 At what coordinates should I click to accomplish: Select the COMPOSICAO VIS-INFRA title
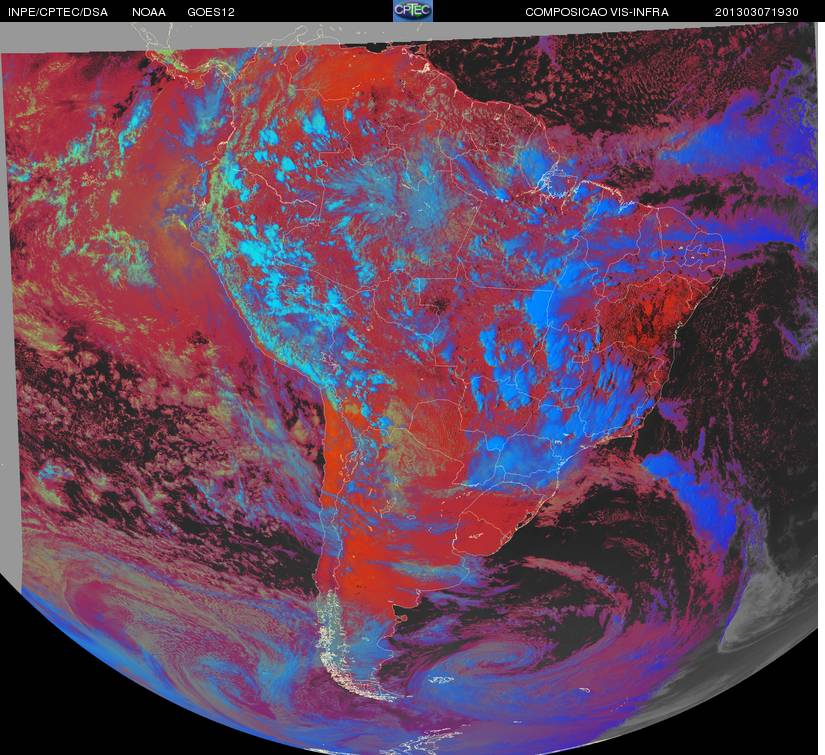(x=597, y=12)
